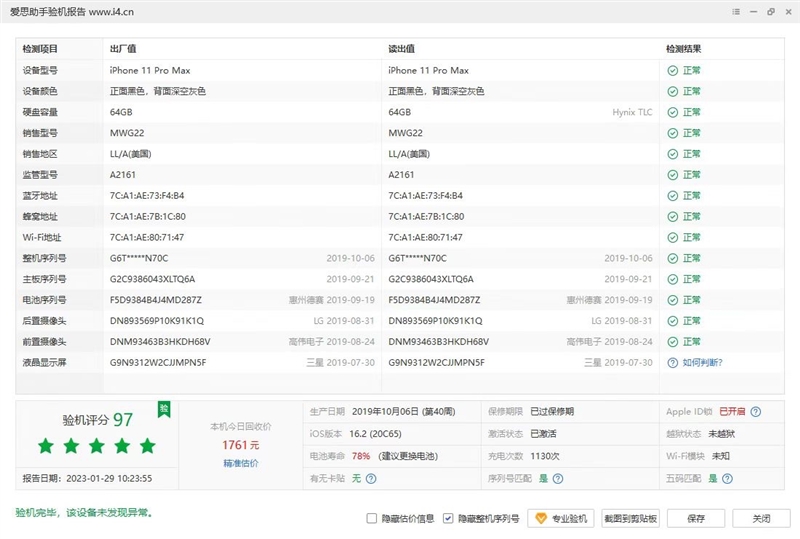Click the question icon in 液晶显示屏 row
800x539 pixels.
click(x=673, y=362)
